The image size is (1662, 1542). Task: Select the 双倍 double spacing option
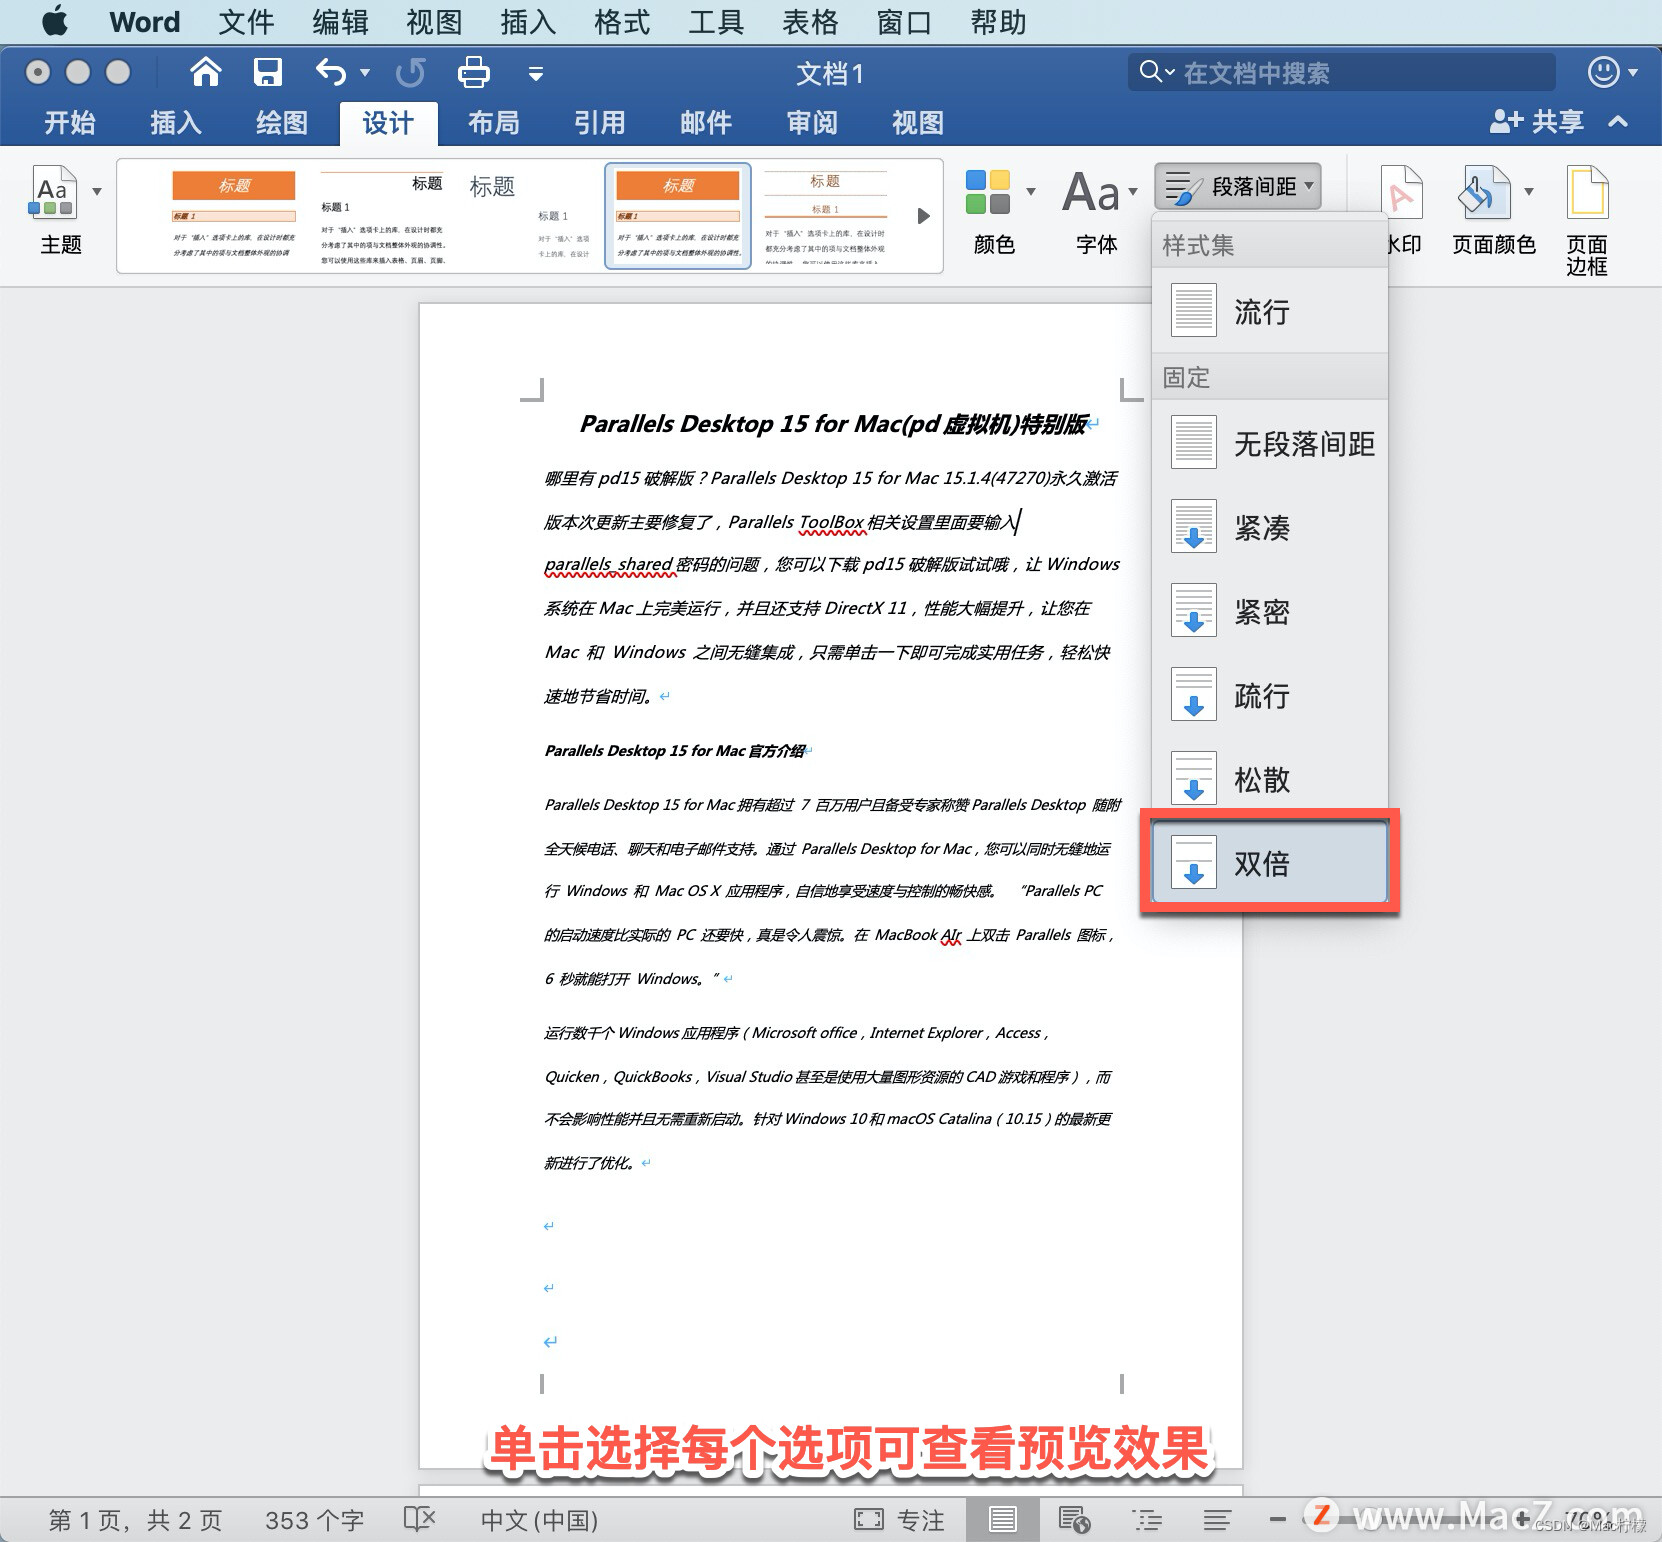1268,862
